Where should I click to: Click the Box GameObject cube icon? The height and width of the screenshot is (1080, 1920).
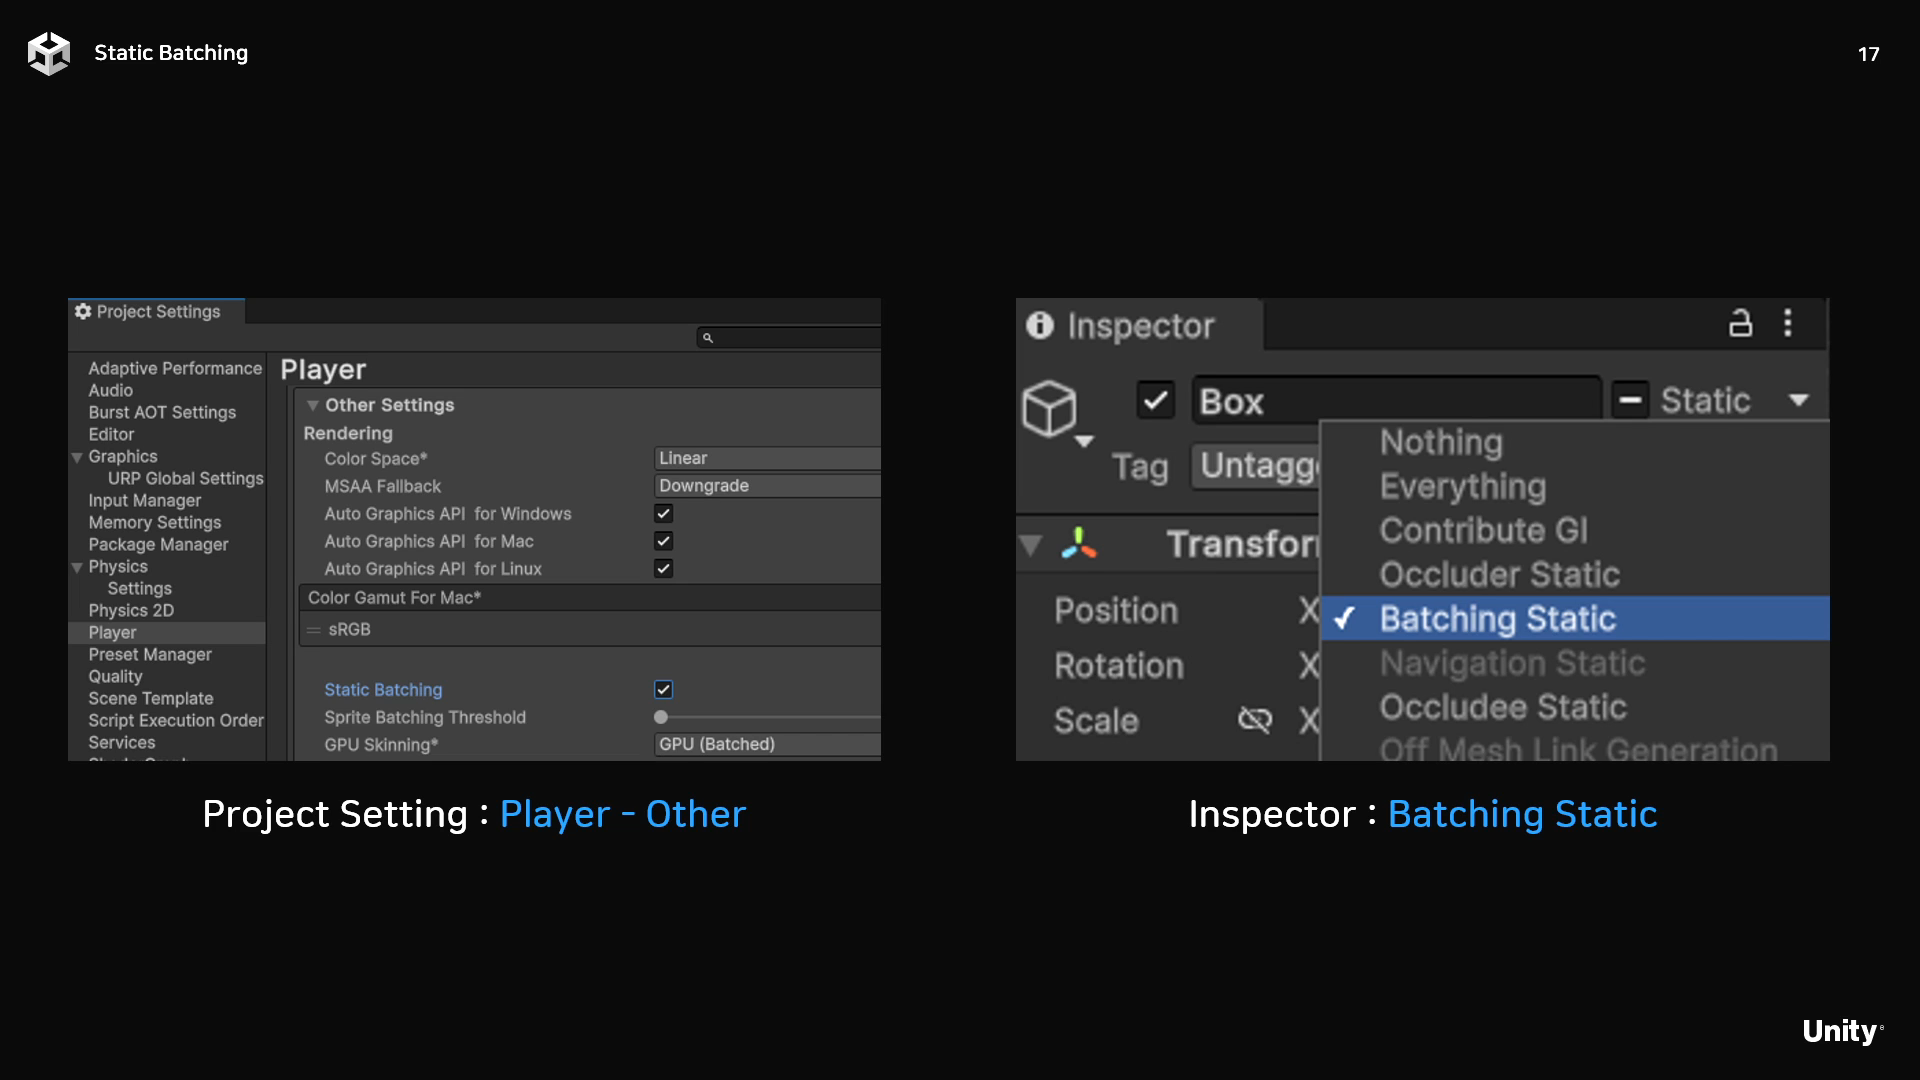pos(1049,408)
